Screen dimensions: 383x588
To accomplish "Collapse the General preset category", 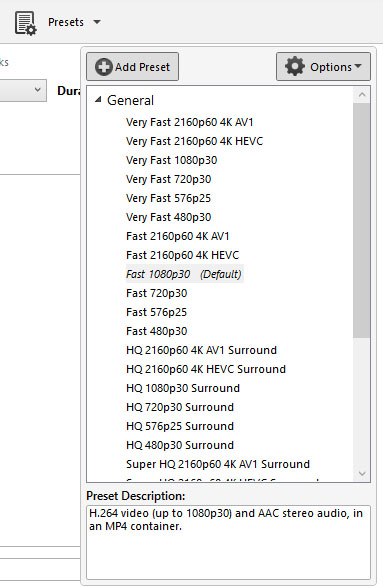I will click(x=98, y=100).
